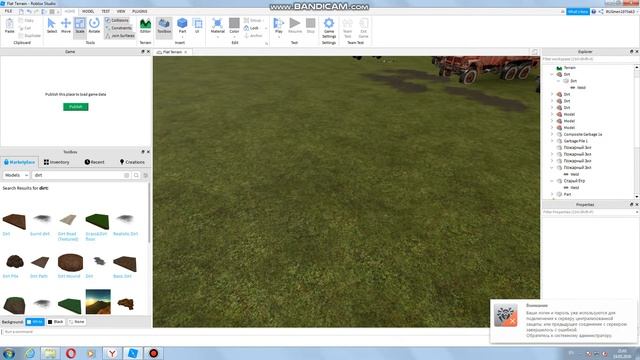This screenshot has width=640, height=360.
Task: Click the Group button
Action: pos(253,20)
